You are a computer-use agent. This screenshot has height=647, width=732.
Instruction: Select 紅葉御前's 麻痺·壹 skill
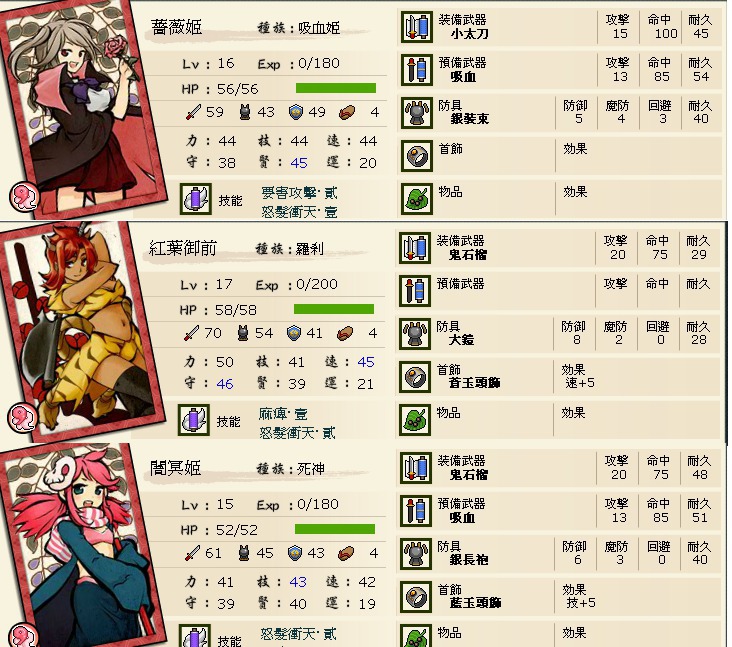(x=283, y=413)
